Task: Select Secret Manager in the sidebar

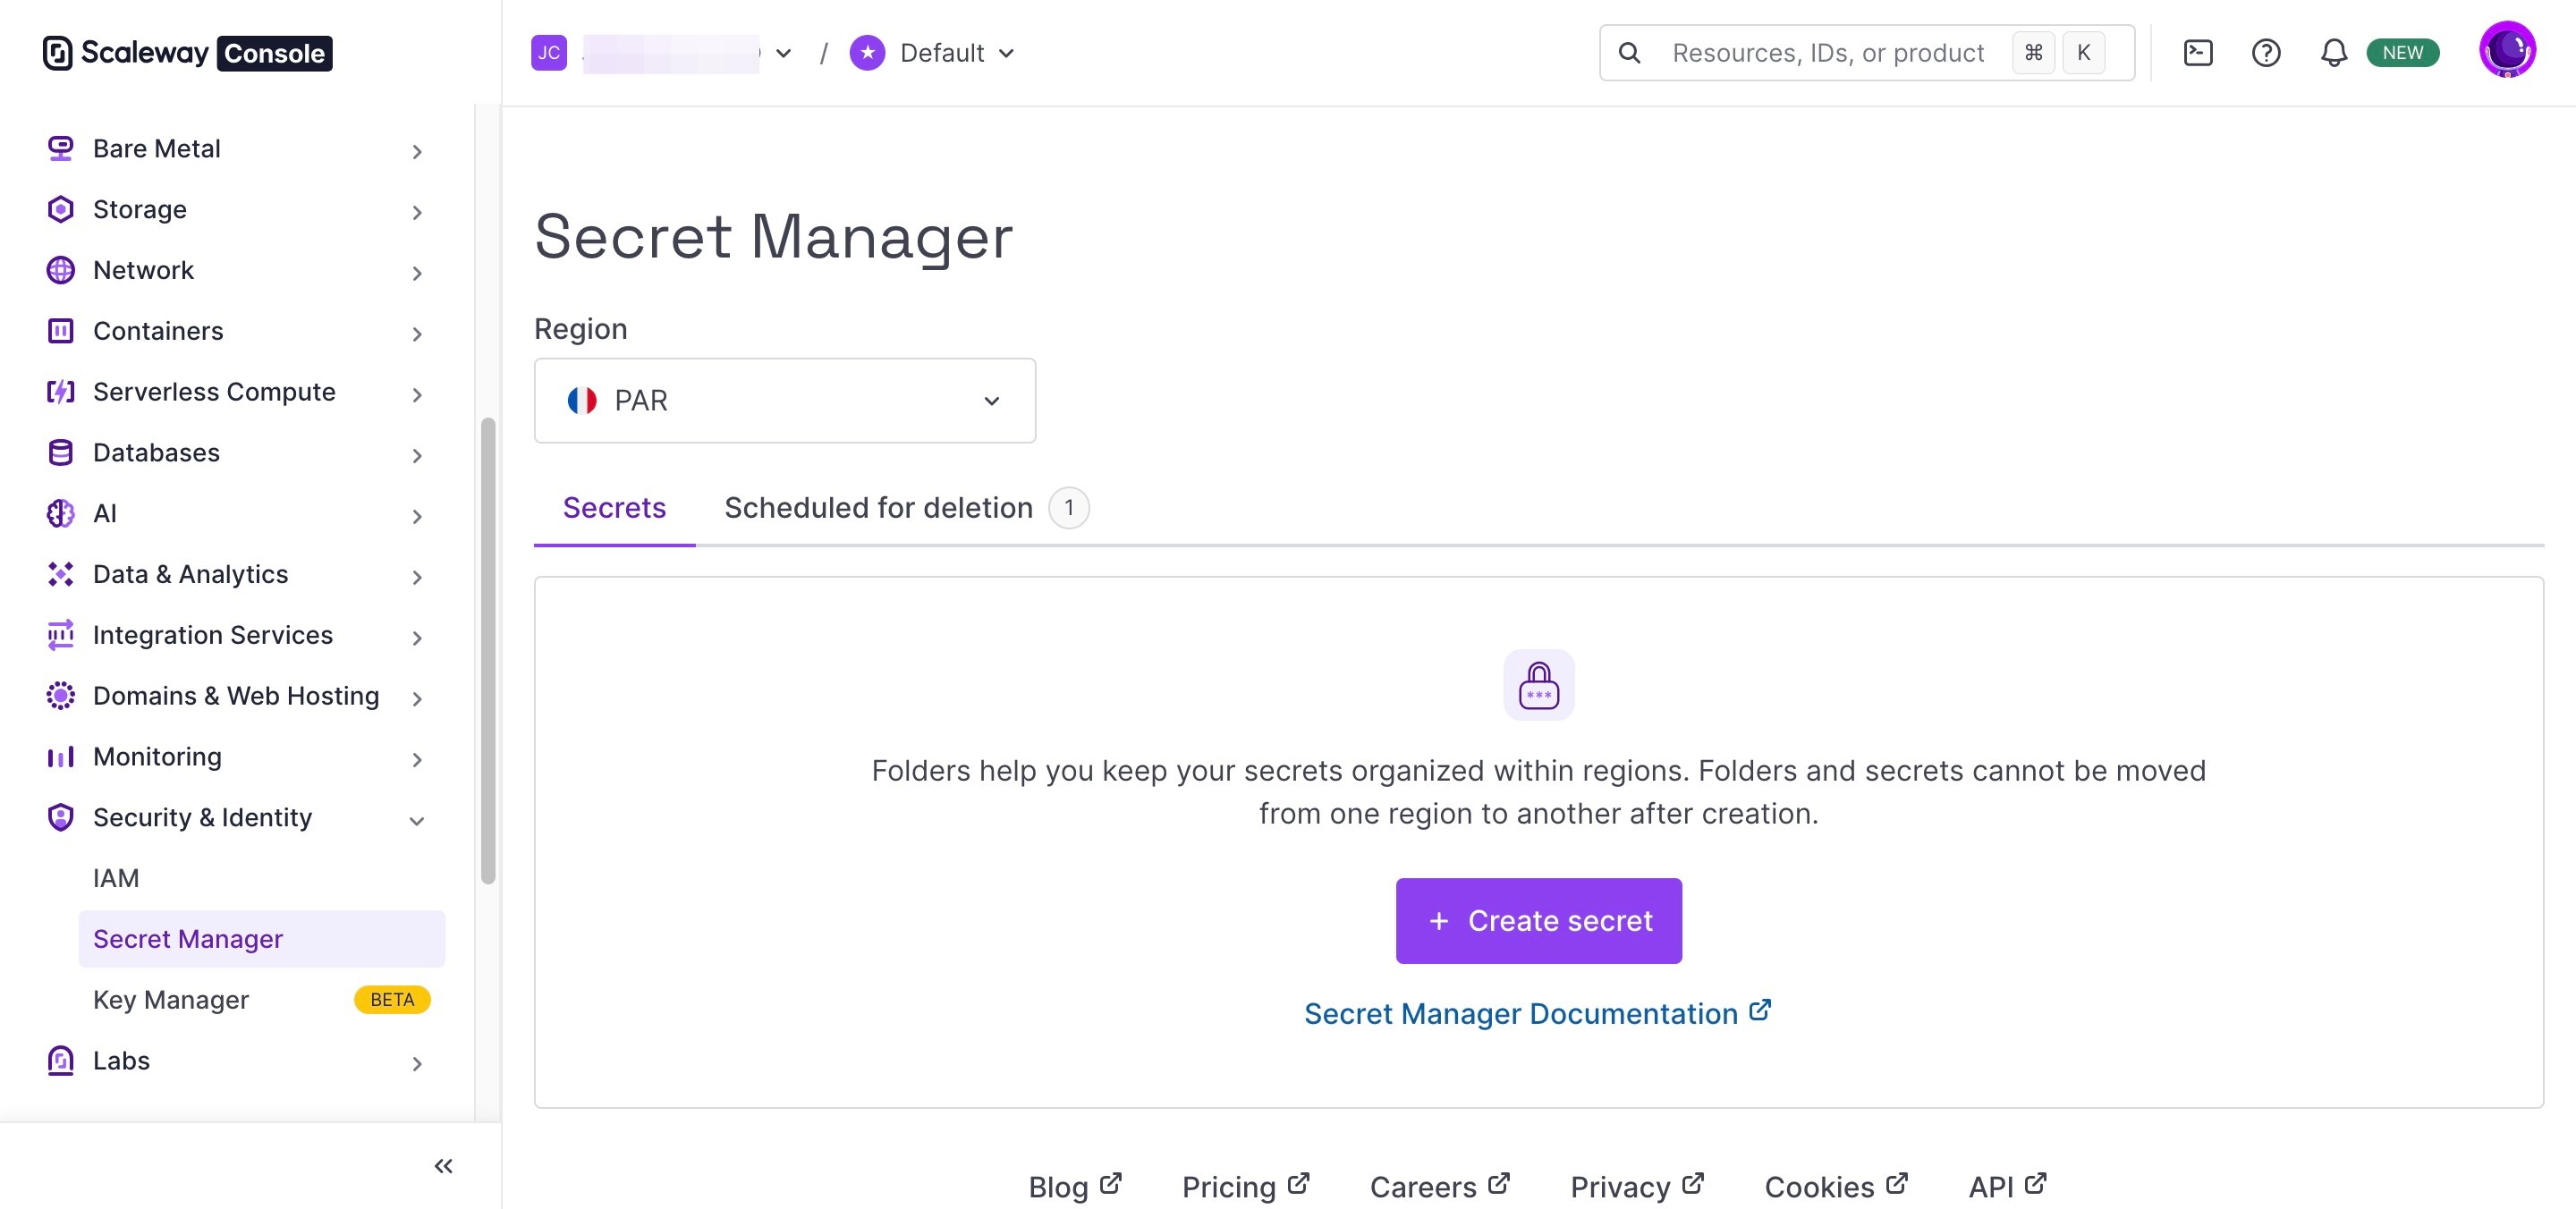Action: 261,939
